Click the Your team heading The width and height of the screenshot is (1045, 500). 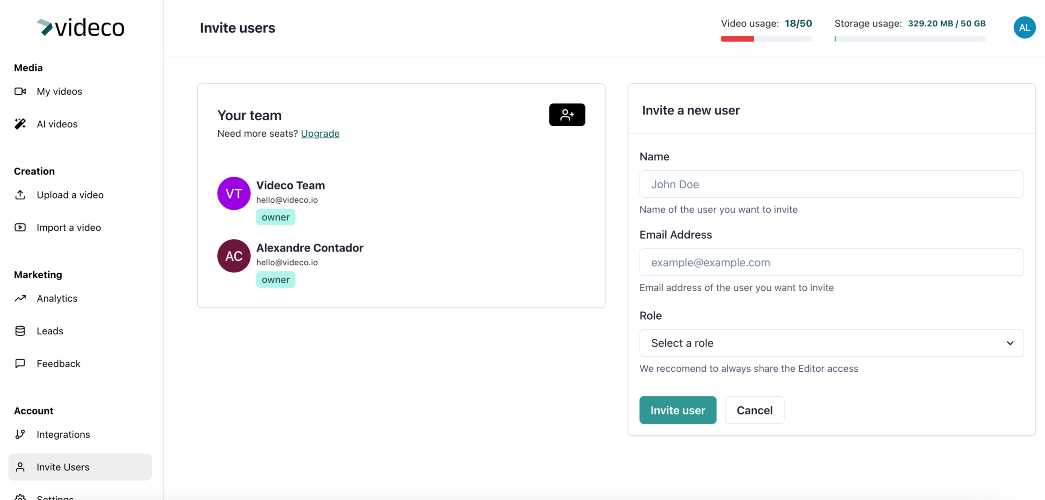249,115
